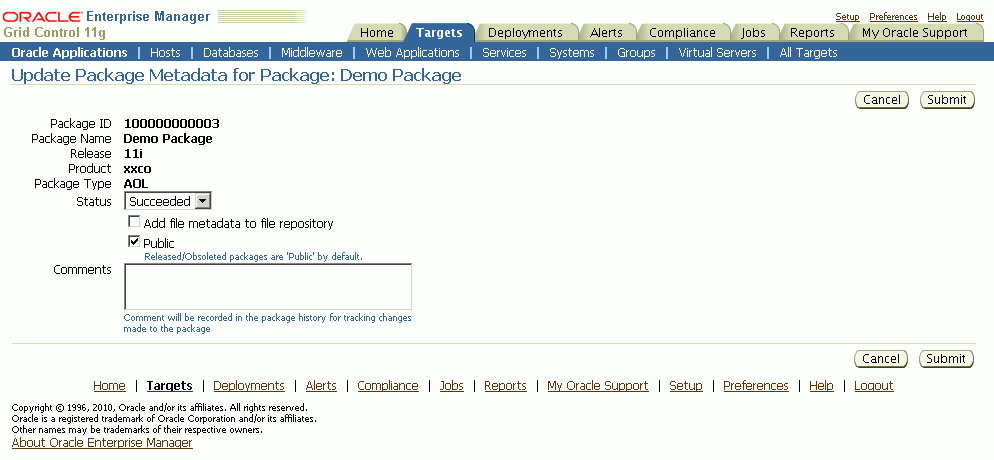This screenshot has width=994, height=460.
Task: Click the Product value xxco
Action: pos(138,169)
